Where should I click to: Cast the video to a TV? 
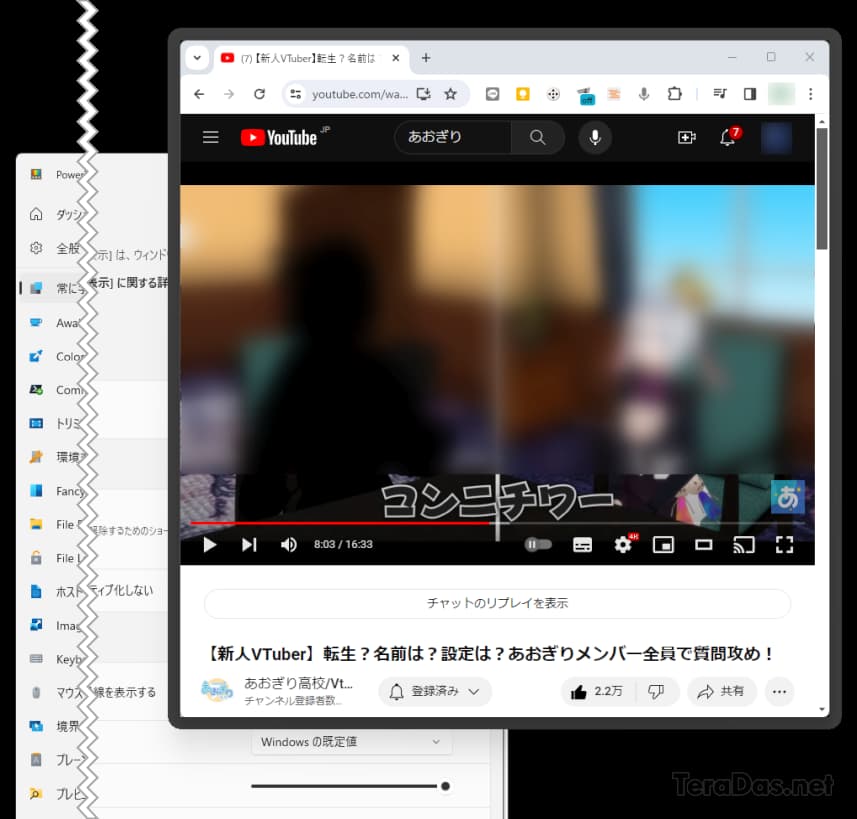[x=744, y=545]
